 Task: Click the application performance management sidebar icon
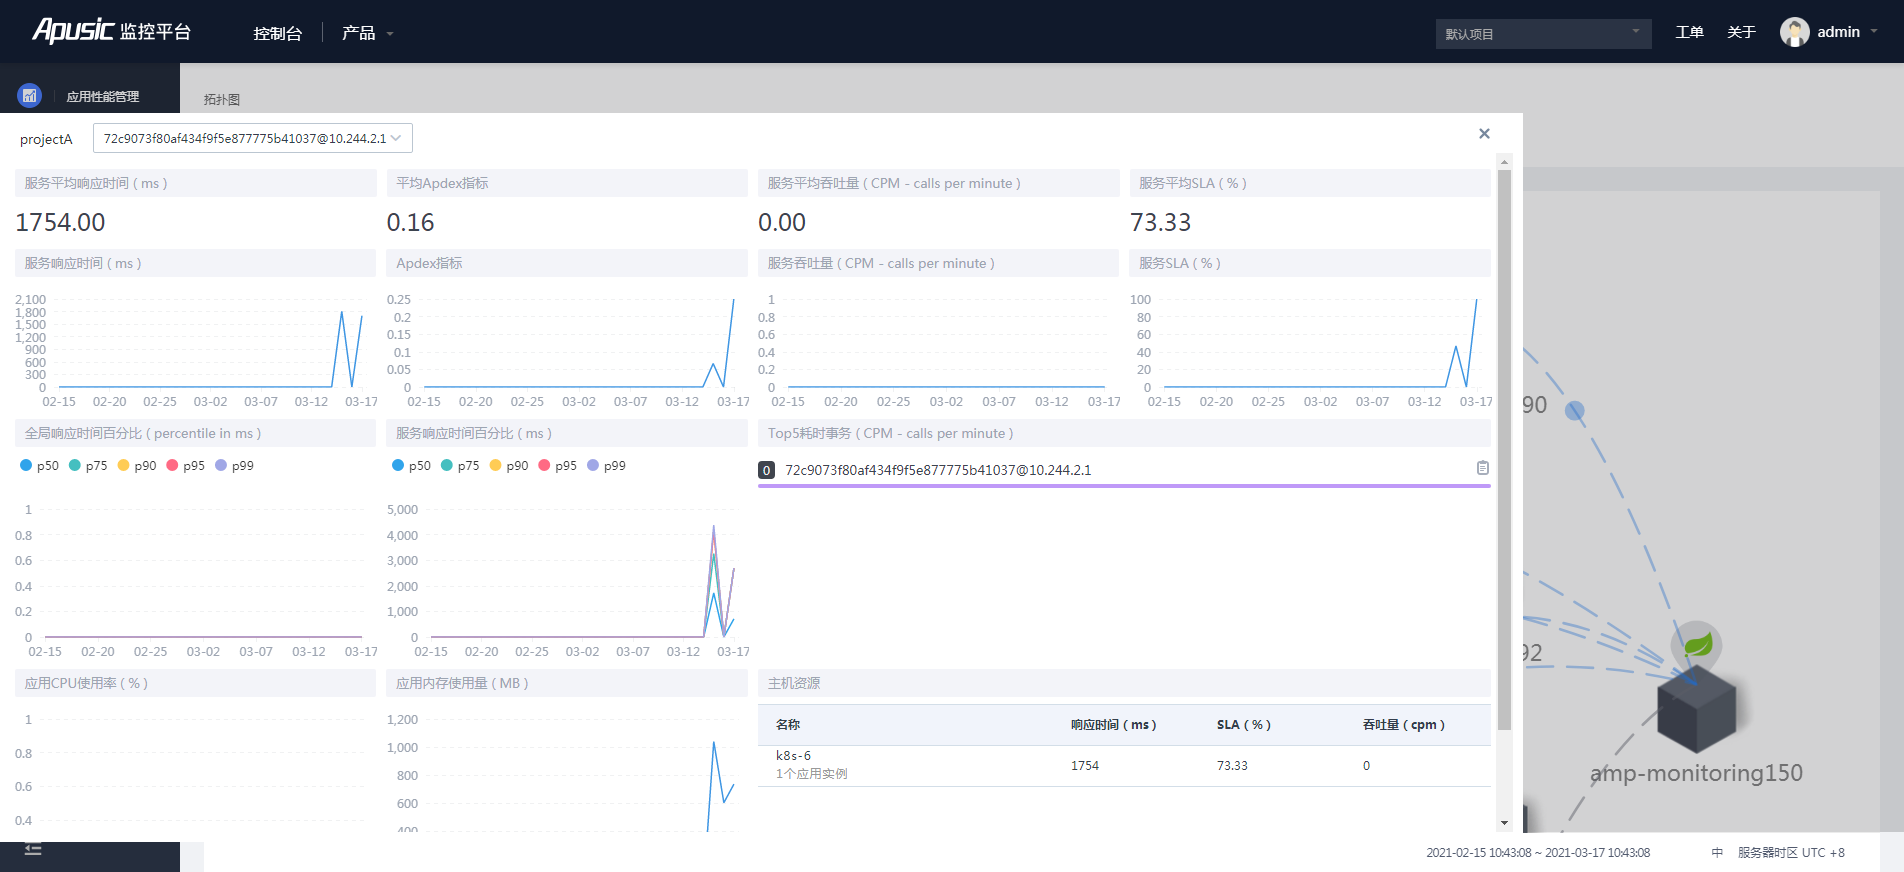29,96
